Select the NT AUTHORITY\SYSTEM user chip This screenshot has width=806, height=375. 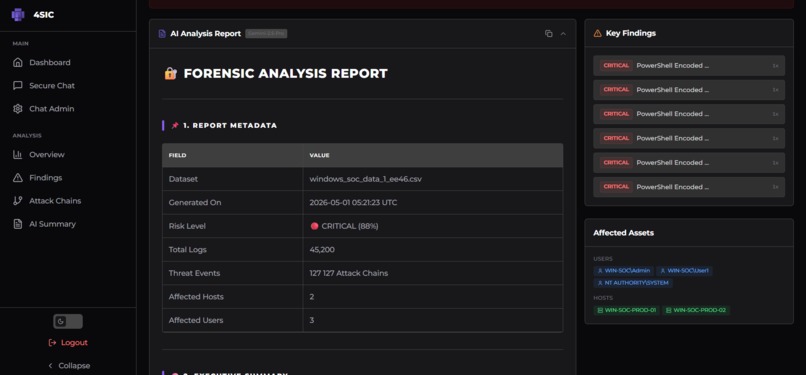click(x=633, y=283)
